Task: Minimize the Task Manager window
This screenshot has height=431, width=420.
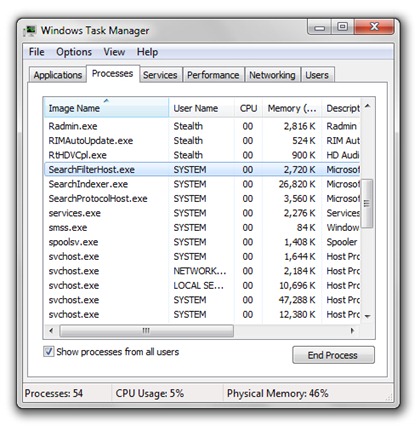Action: coord(319,27)
